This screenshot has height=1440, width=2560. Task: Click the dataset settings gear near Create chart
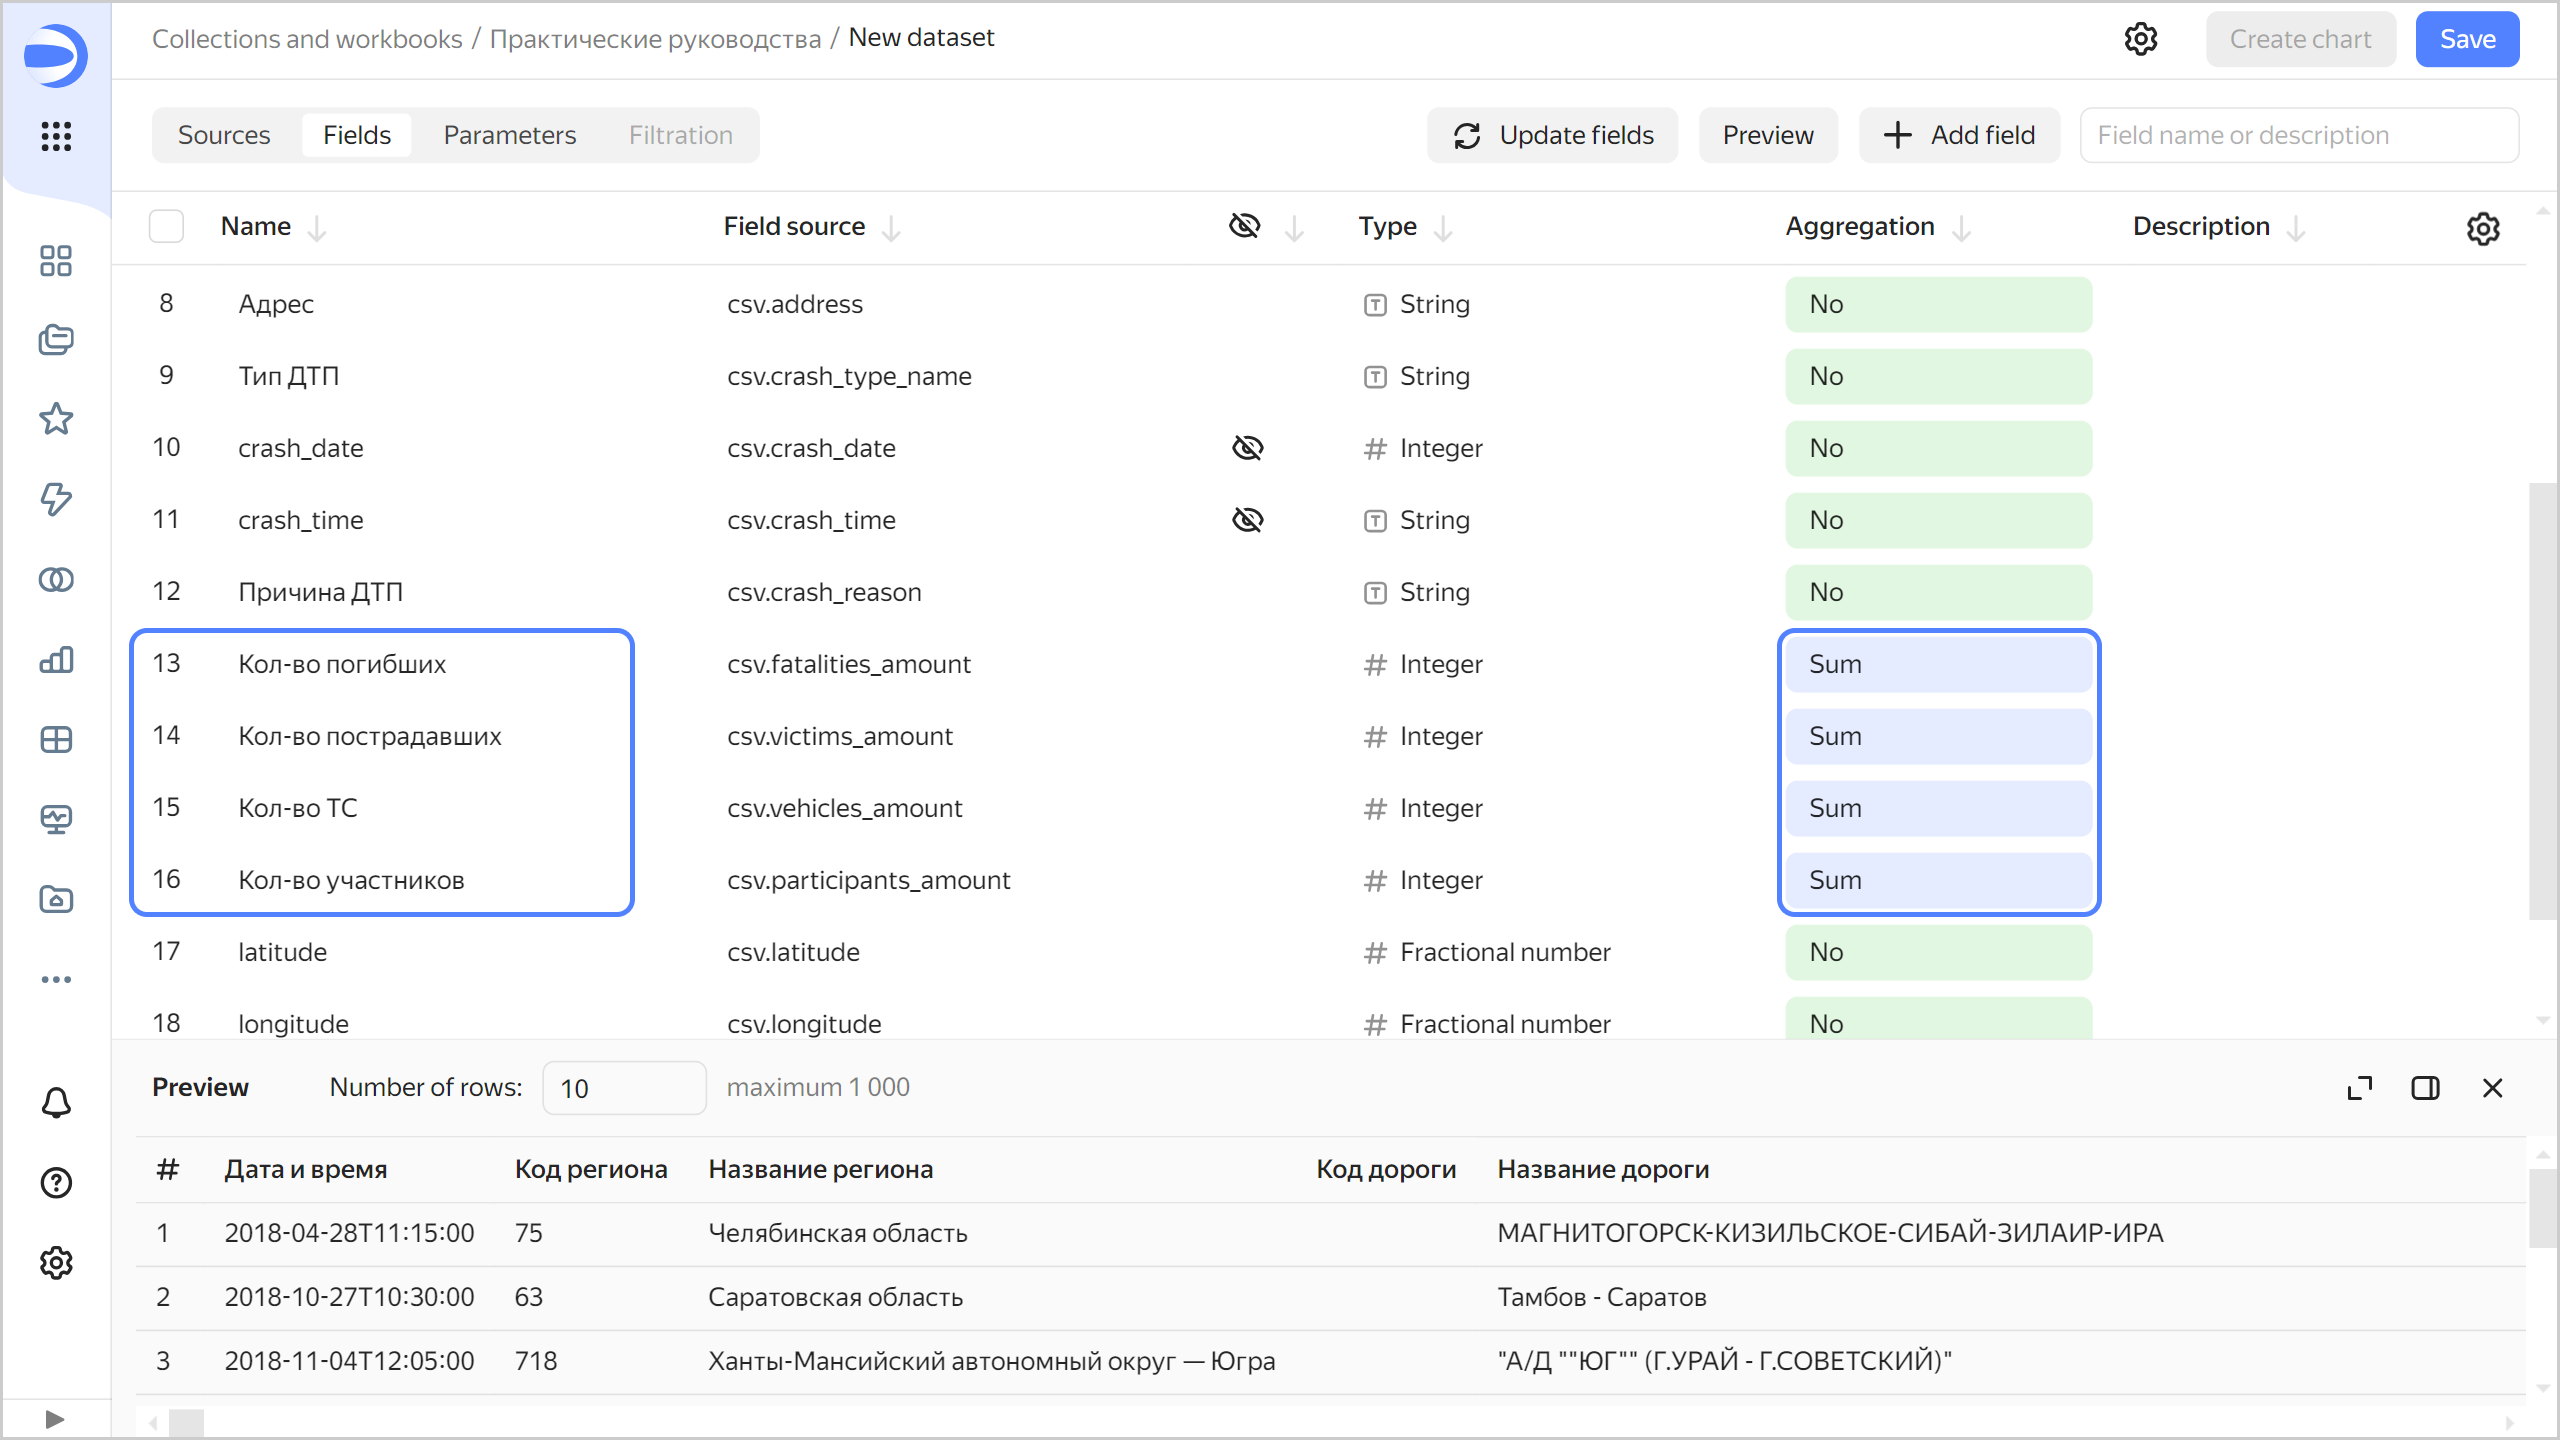[2141, 39]
